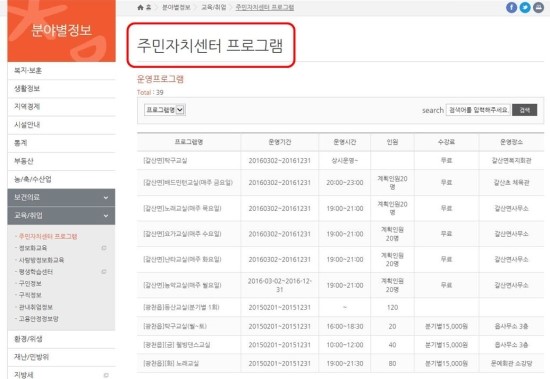Select 농/축/수산업 sidebar menu
Viewport: 550px width, 379px height.
pos(33,179)
